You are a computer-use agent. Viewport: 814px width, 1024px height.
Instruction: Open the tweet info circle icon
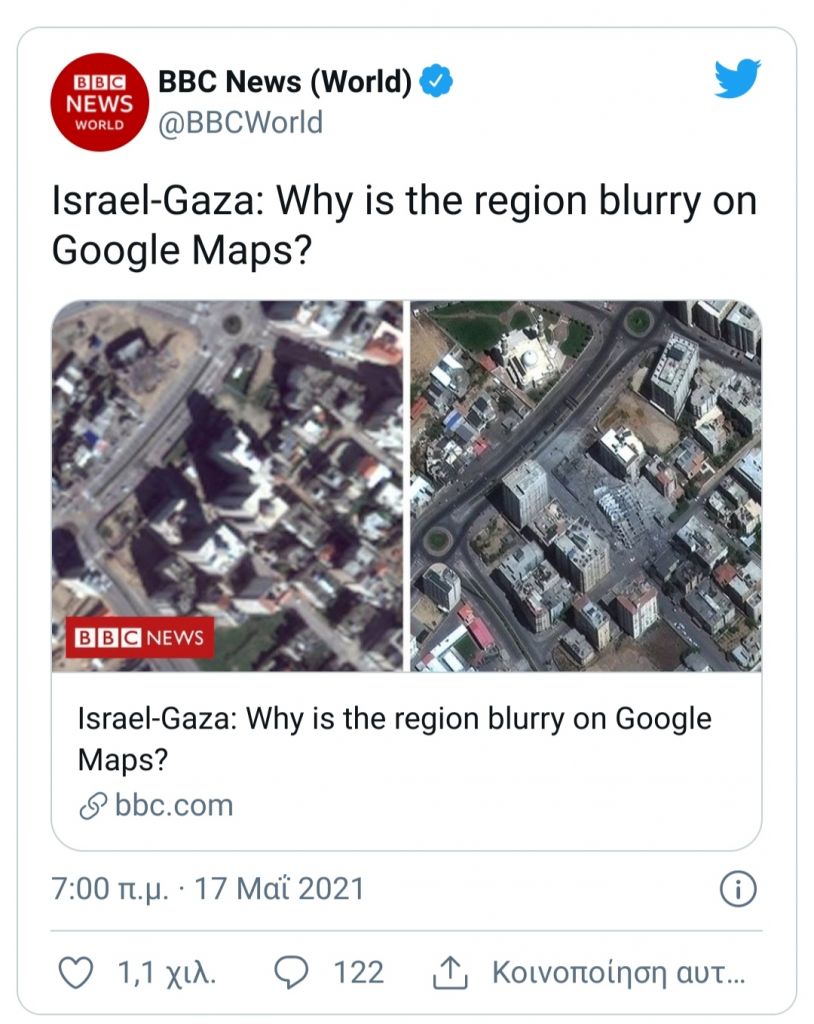pos(738,889)
